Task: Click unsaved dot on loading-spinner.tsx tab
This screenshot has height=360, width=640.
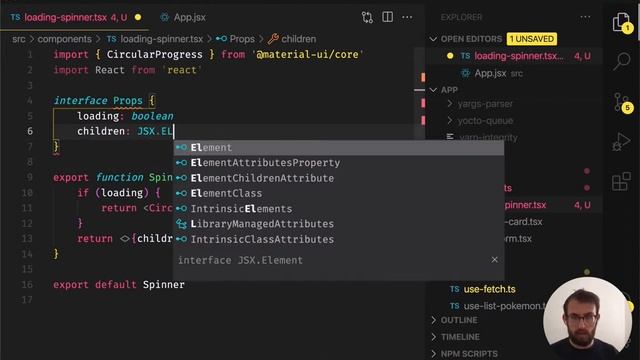Action: click(138, 18)
